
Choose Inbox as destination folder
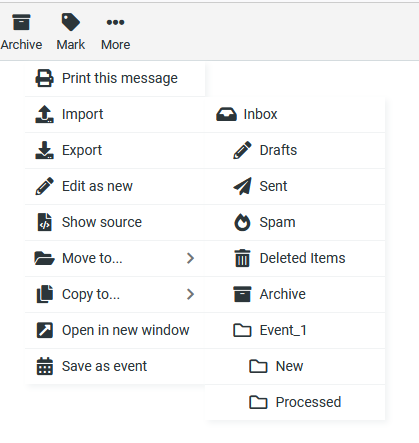pyautogui.click(x=295, y=114)
